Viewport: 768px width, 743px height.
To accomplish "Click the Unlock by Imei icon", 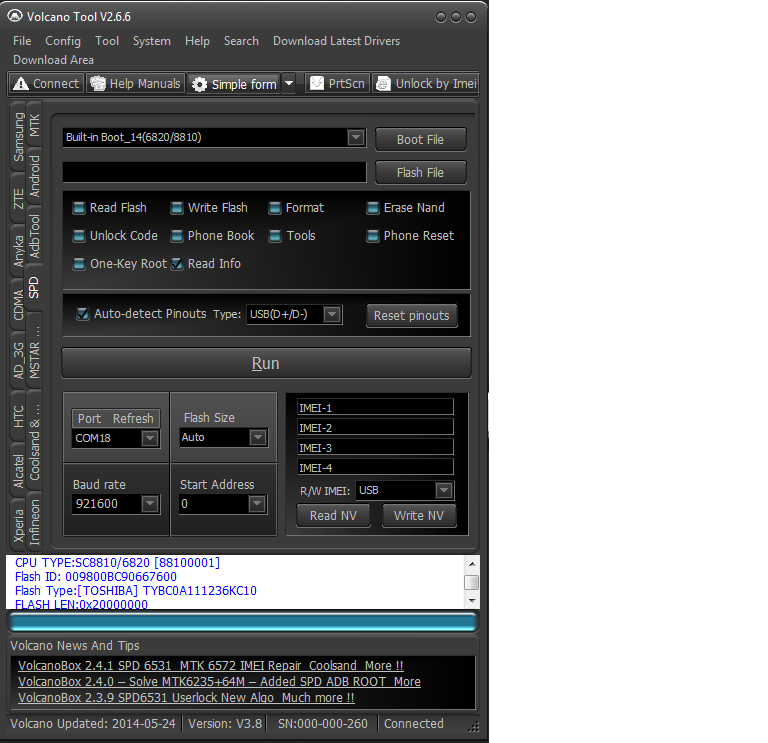I will click(383, 84).
